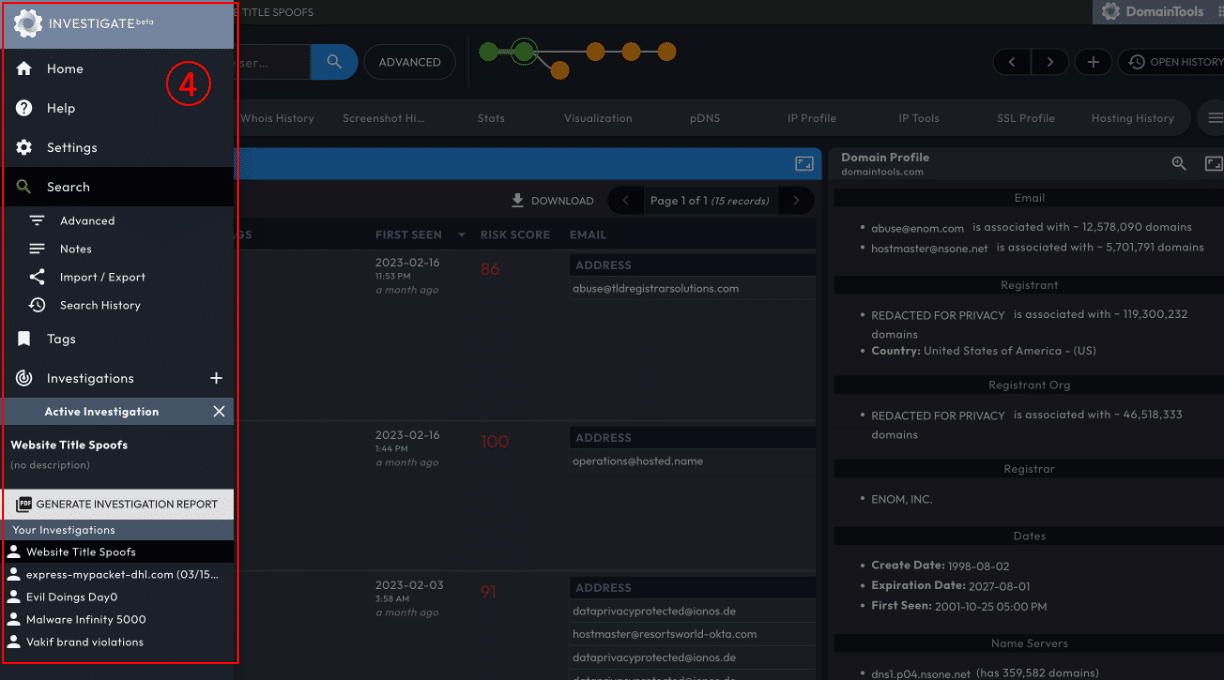Screen dimensions: 1224x680
Task: Click the blue search magnifier button
Action: click(x=334, y=62)
